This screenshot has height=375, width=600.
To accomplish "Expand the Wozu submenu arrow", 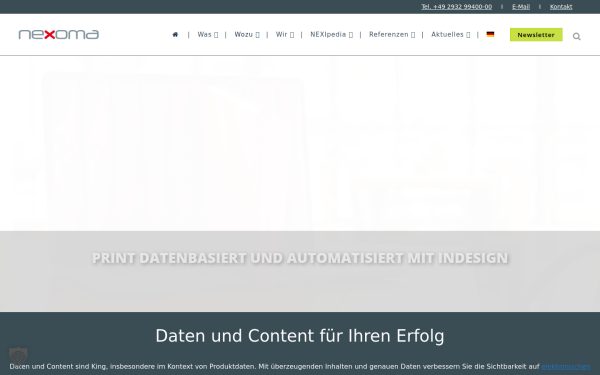I will click(258, 35).
